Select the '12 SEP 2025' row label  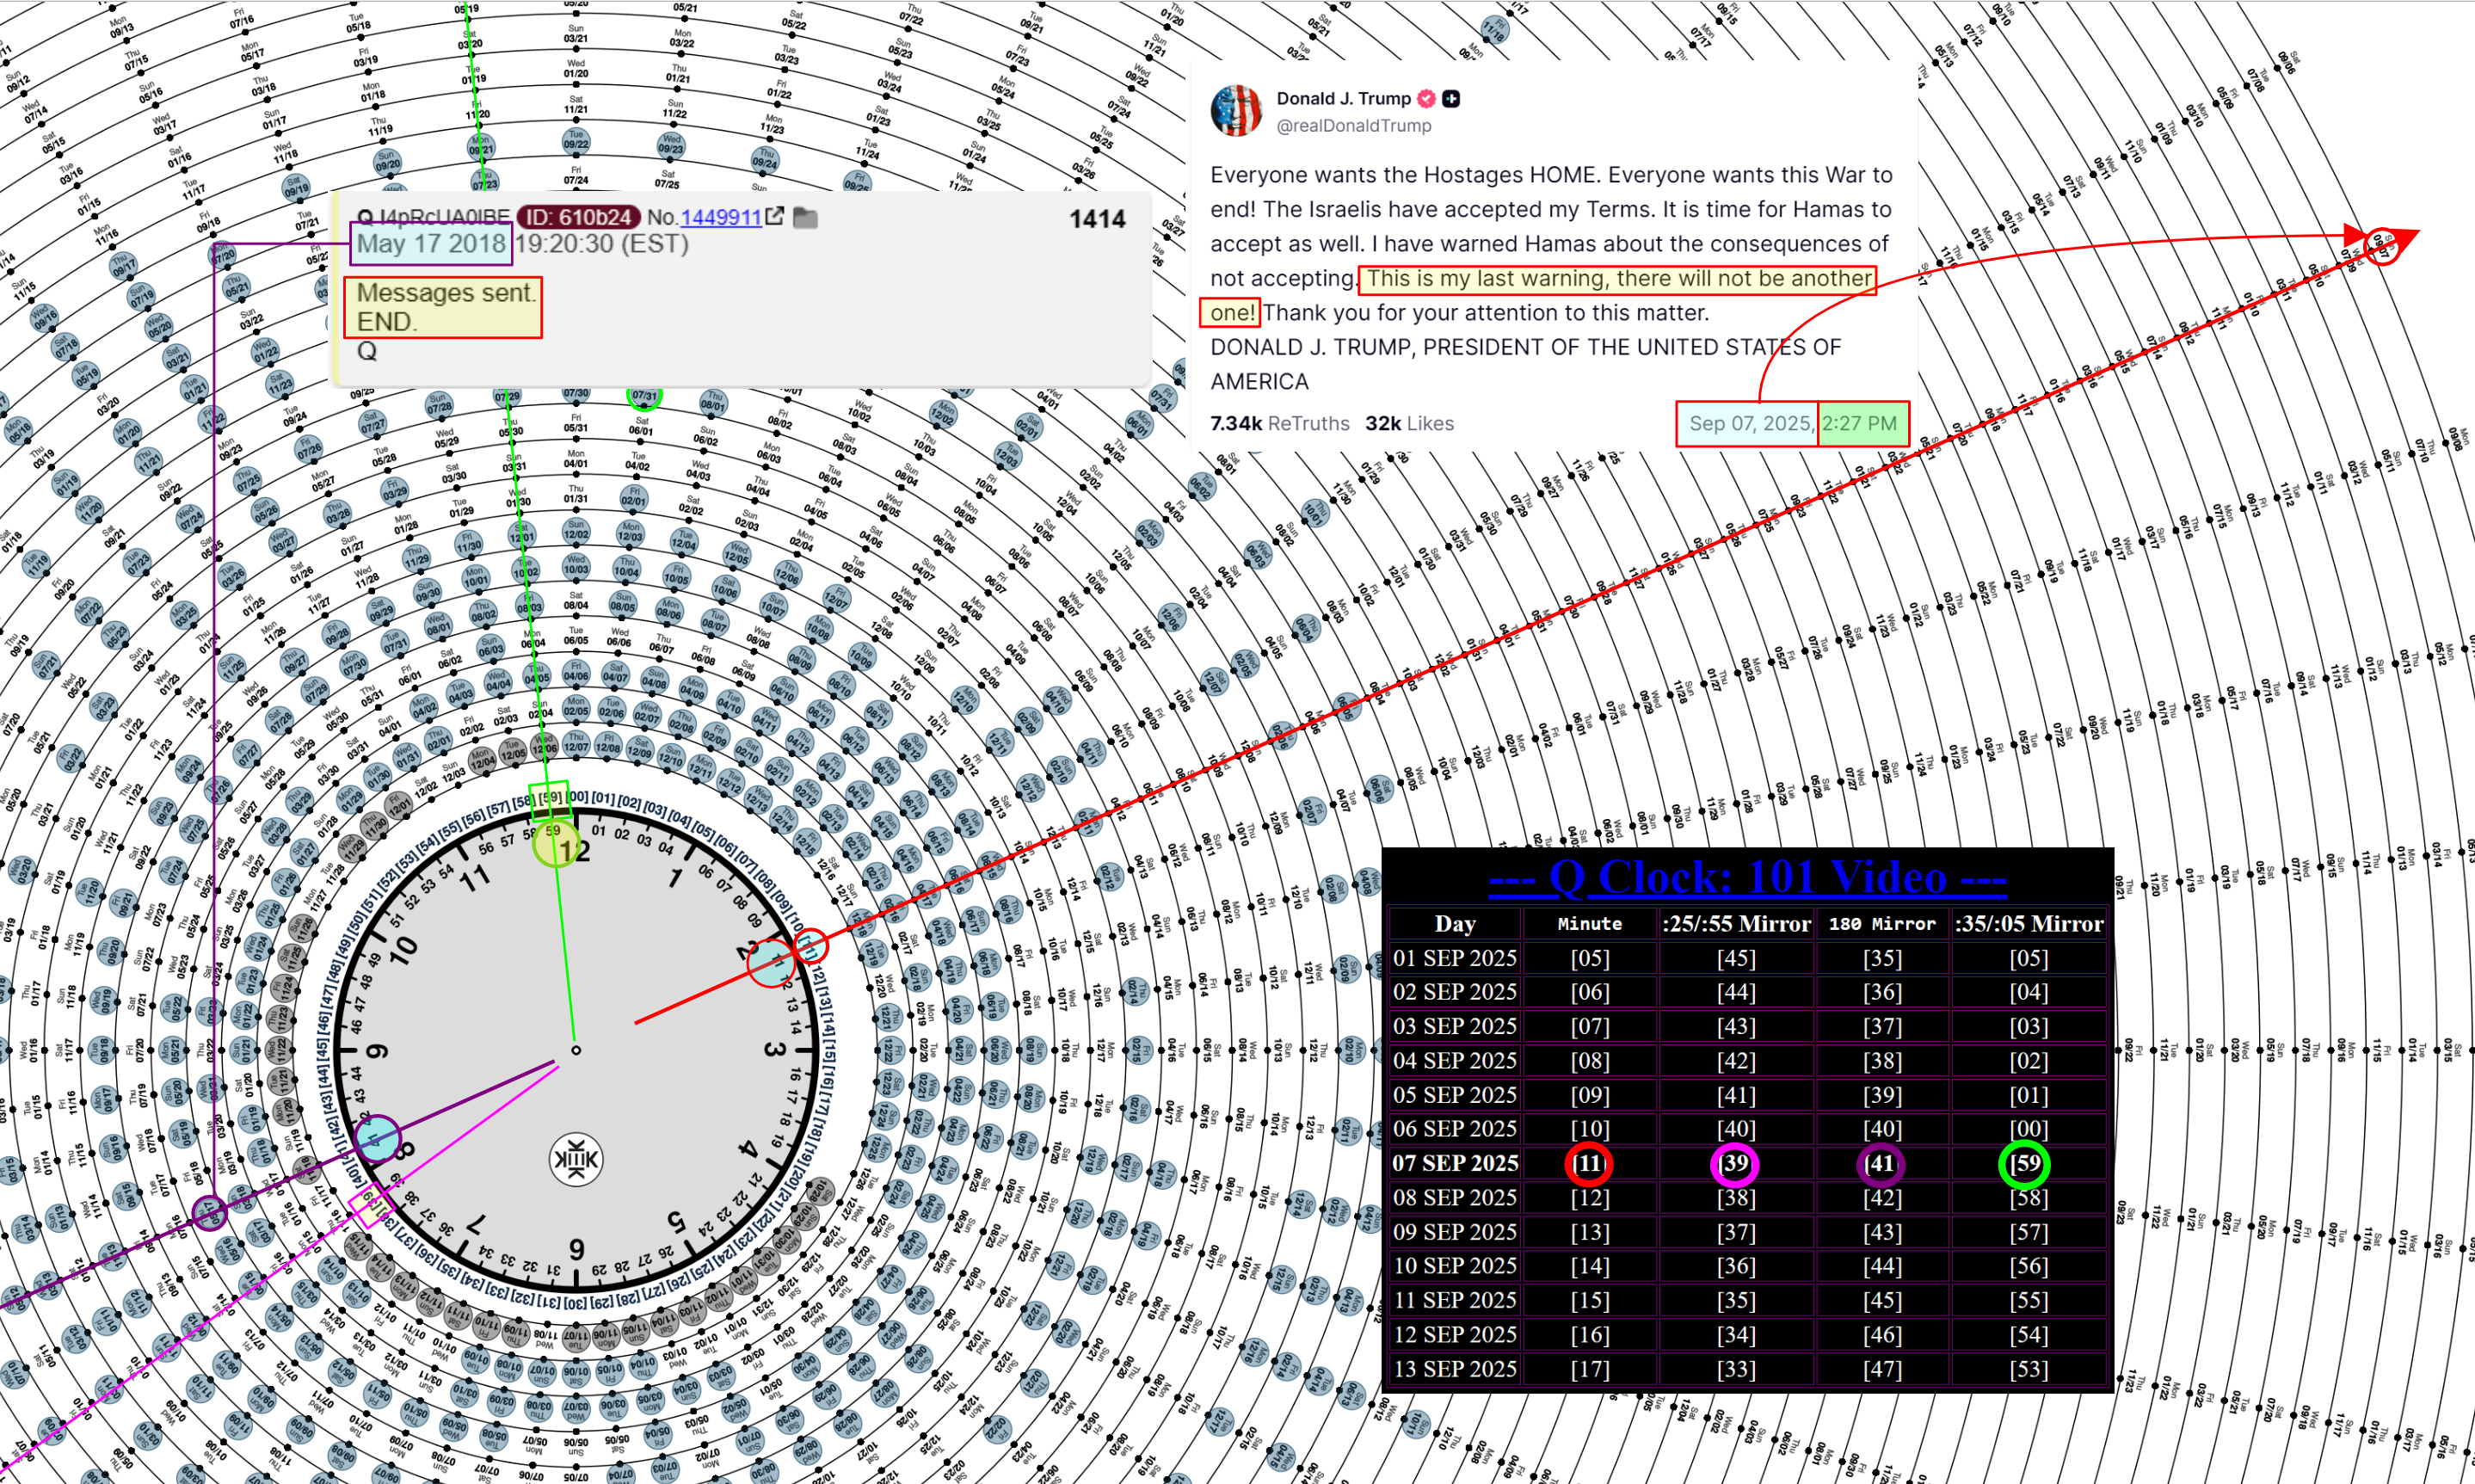click(1454, 1334)
